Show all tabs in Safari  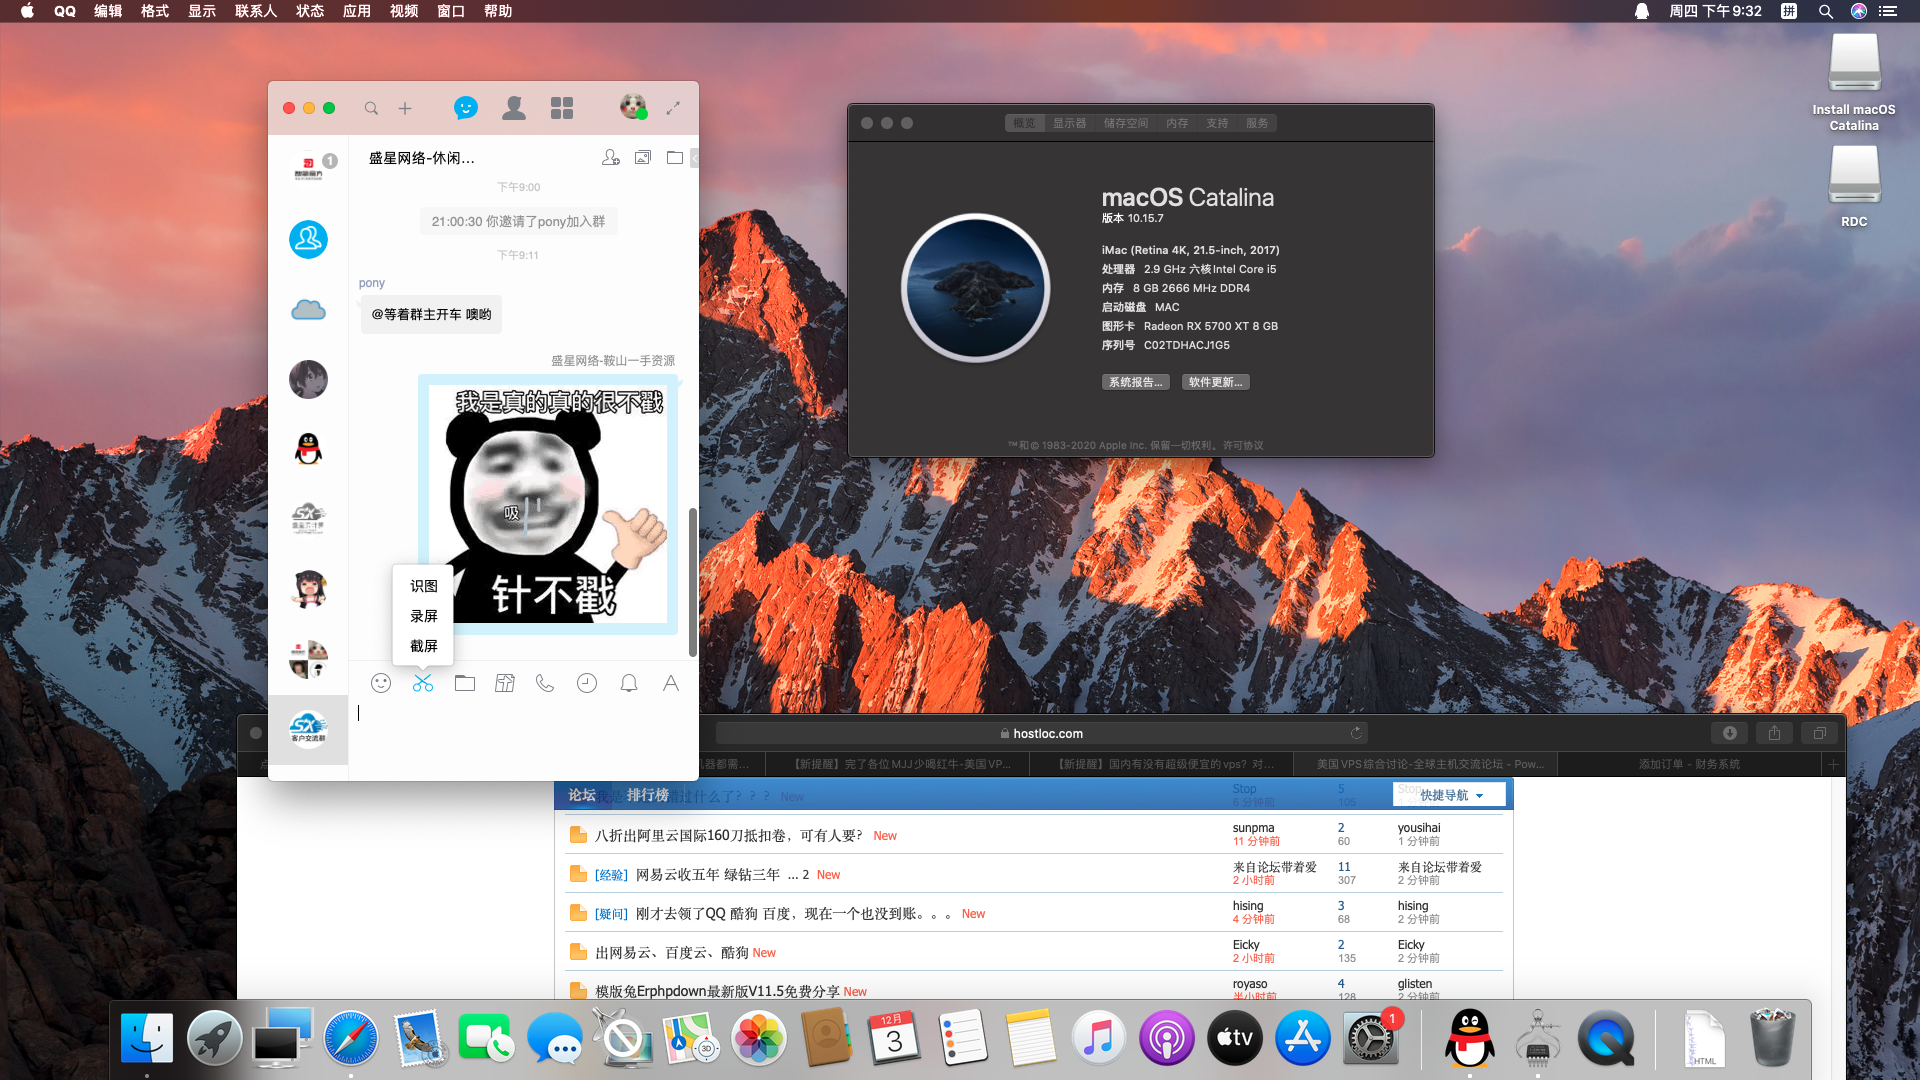point(1820,733)
